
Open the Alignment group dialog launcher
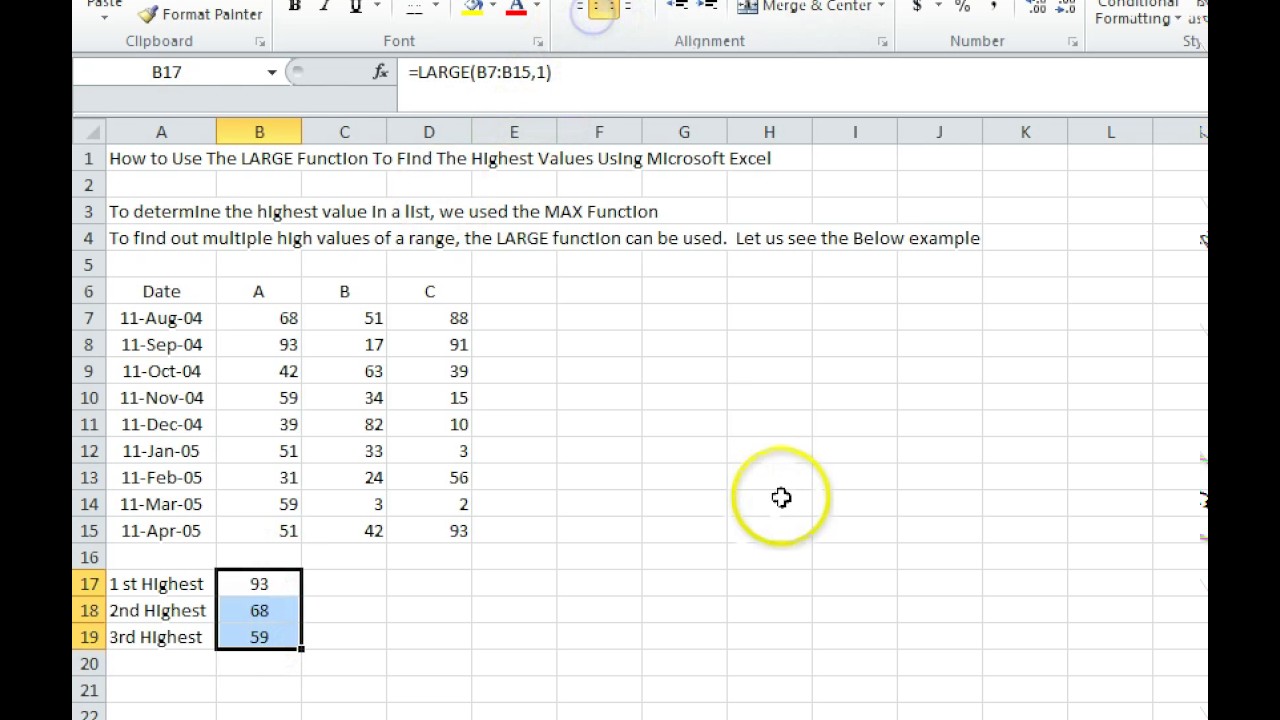(883, 42)
